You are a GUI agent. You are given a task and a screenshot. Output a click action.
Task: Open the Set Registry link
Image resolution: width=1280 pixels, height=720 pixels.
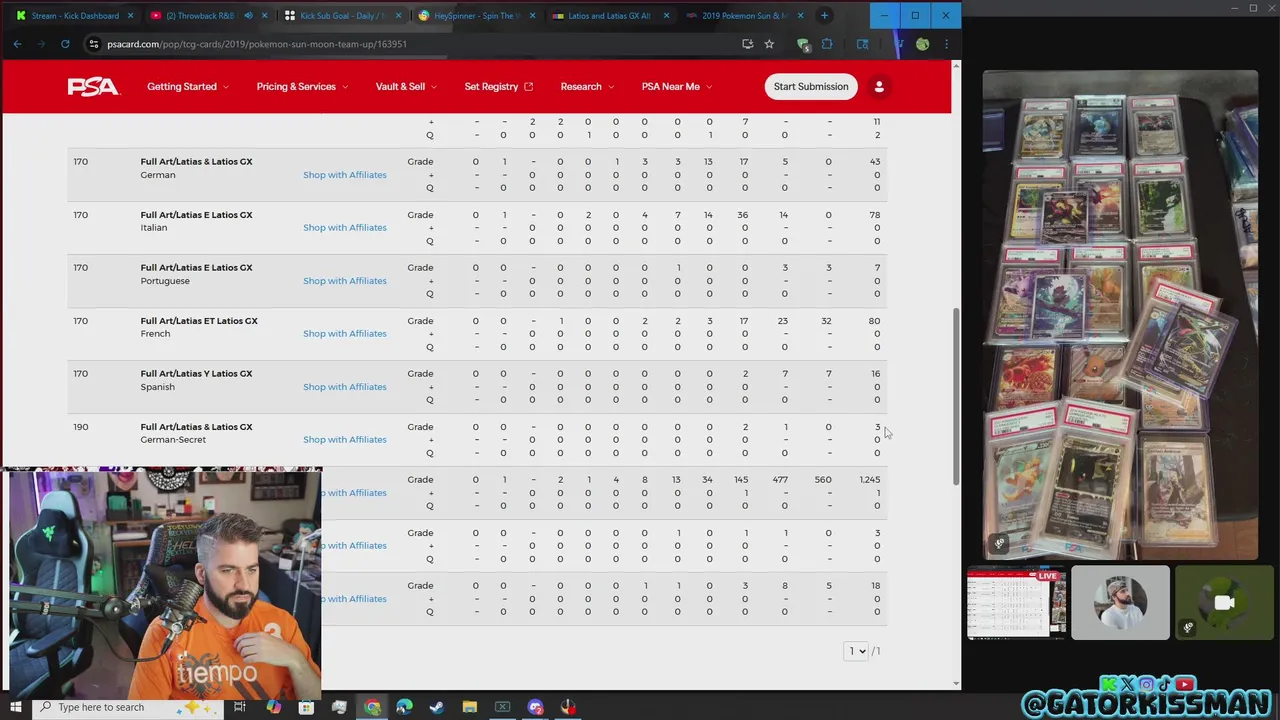tap(498, 87)
